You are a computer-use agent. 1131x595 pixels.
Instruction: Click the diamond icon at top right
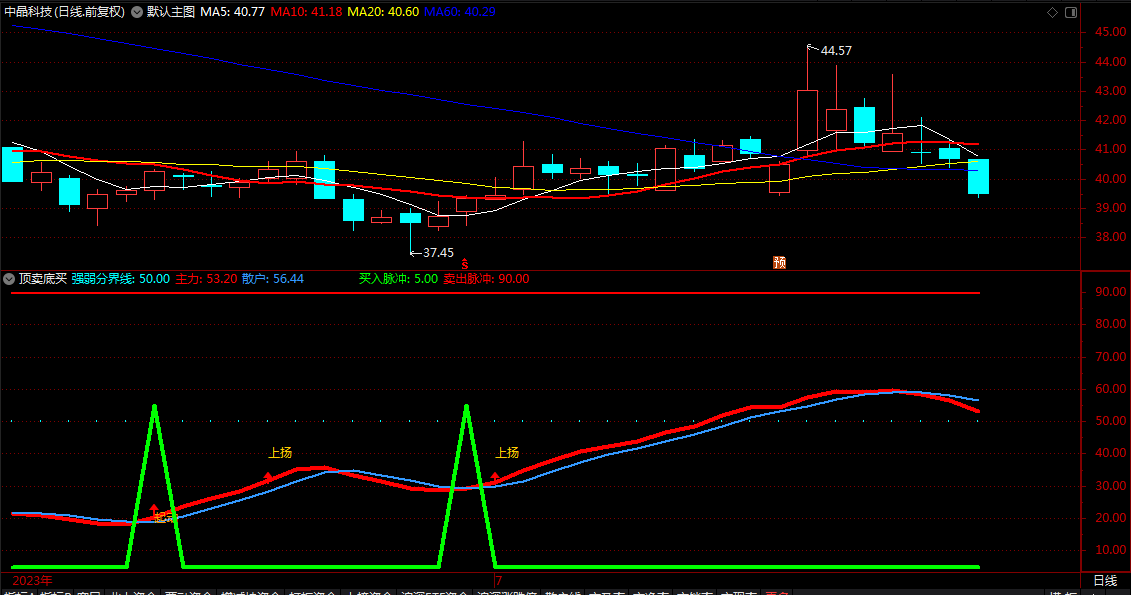click(1052, 12)
